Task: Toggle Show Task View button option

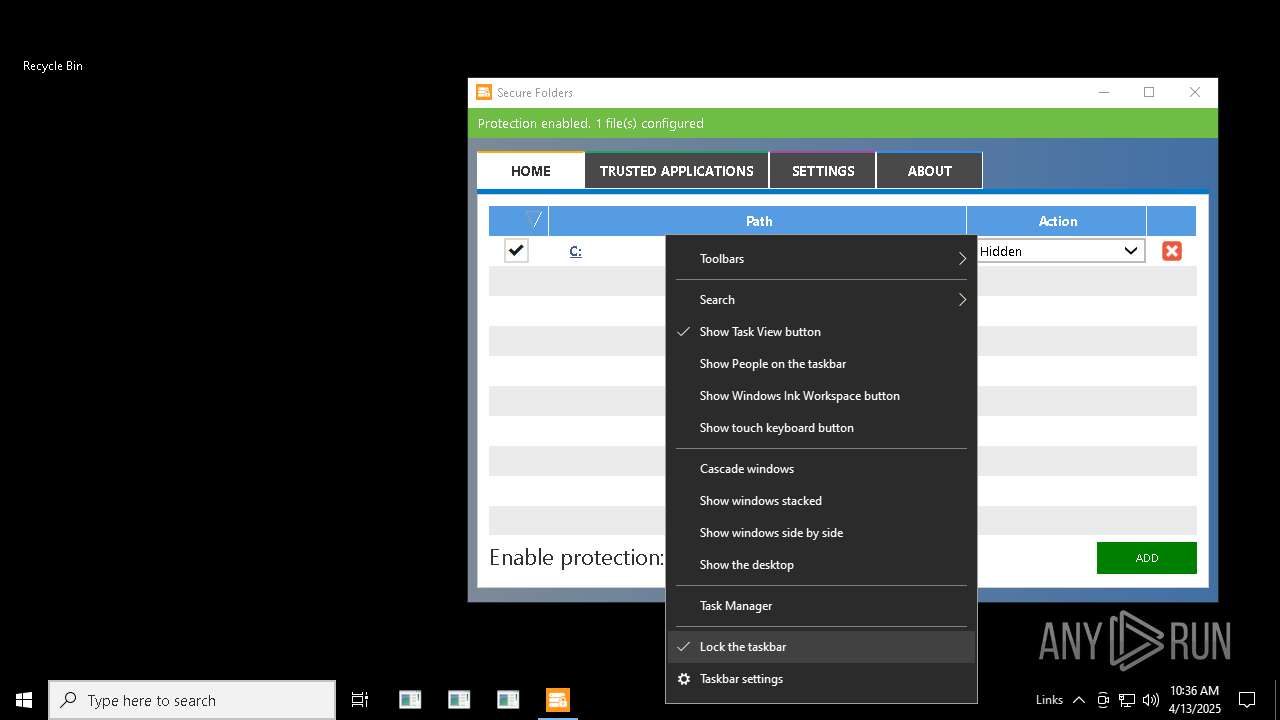Action: point(821,332)
